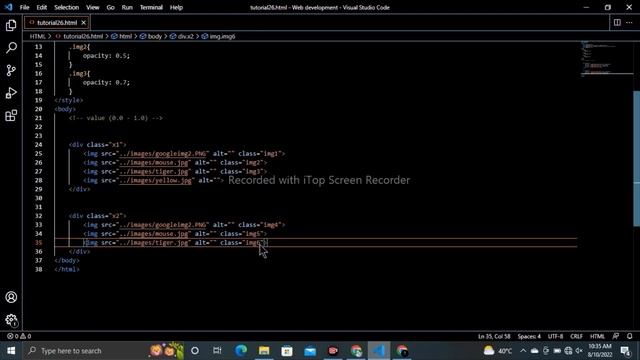
Task: Open File Explorer from taskbar
Action: [264, 351]
